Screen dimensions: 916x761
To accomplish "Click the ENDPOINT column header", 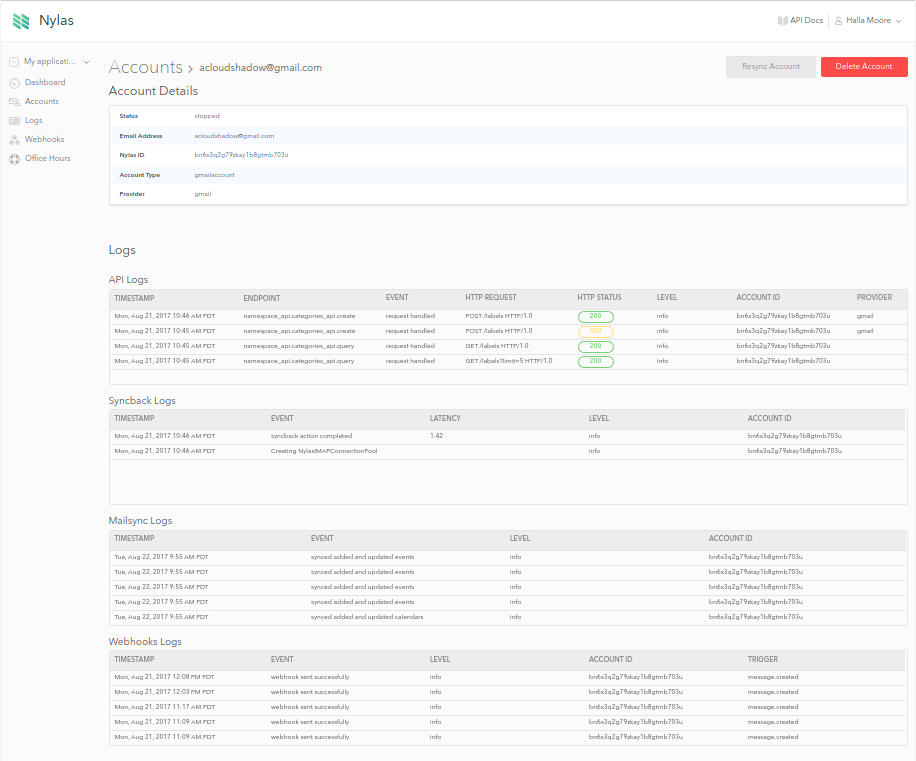I will (262, 298).
